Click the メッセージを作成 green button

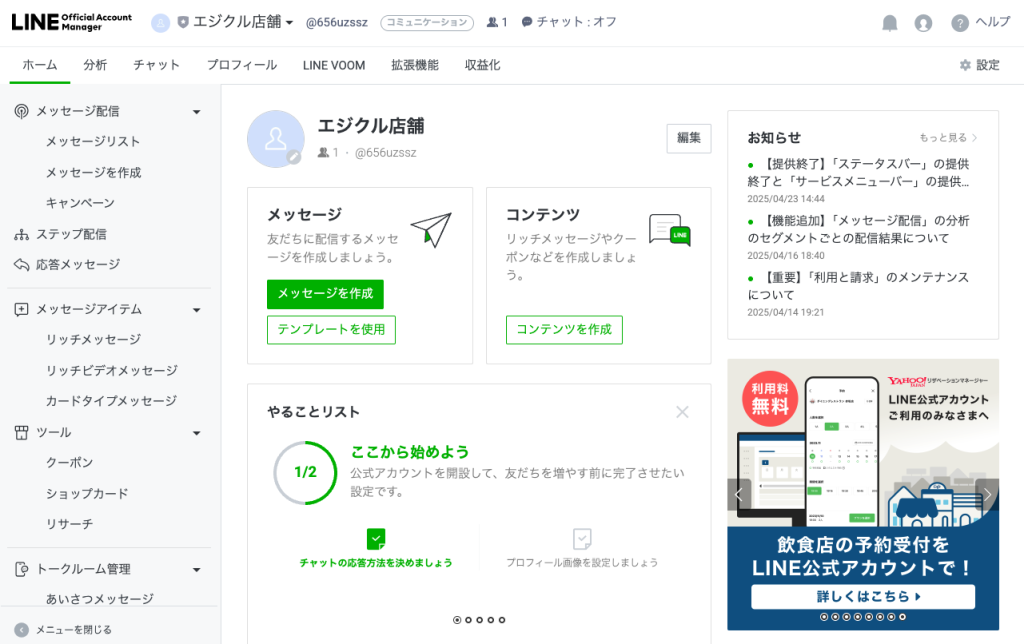pos(325,294)
